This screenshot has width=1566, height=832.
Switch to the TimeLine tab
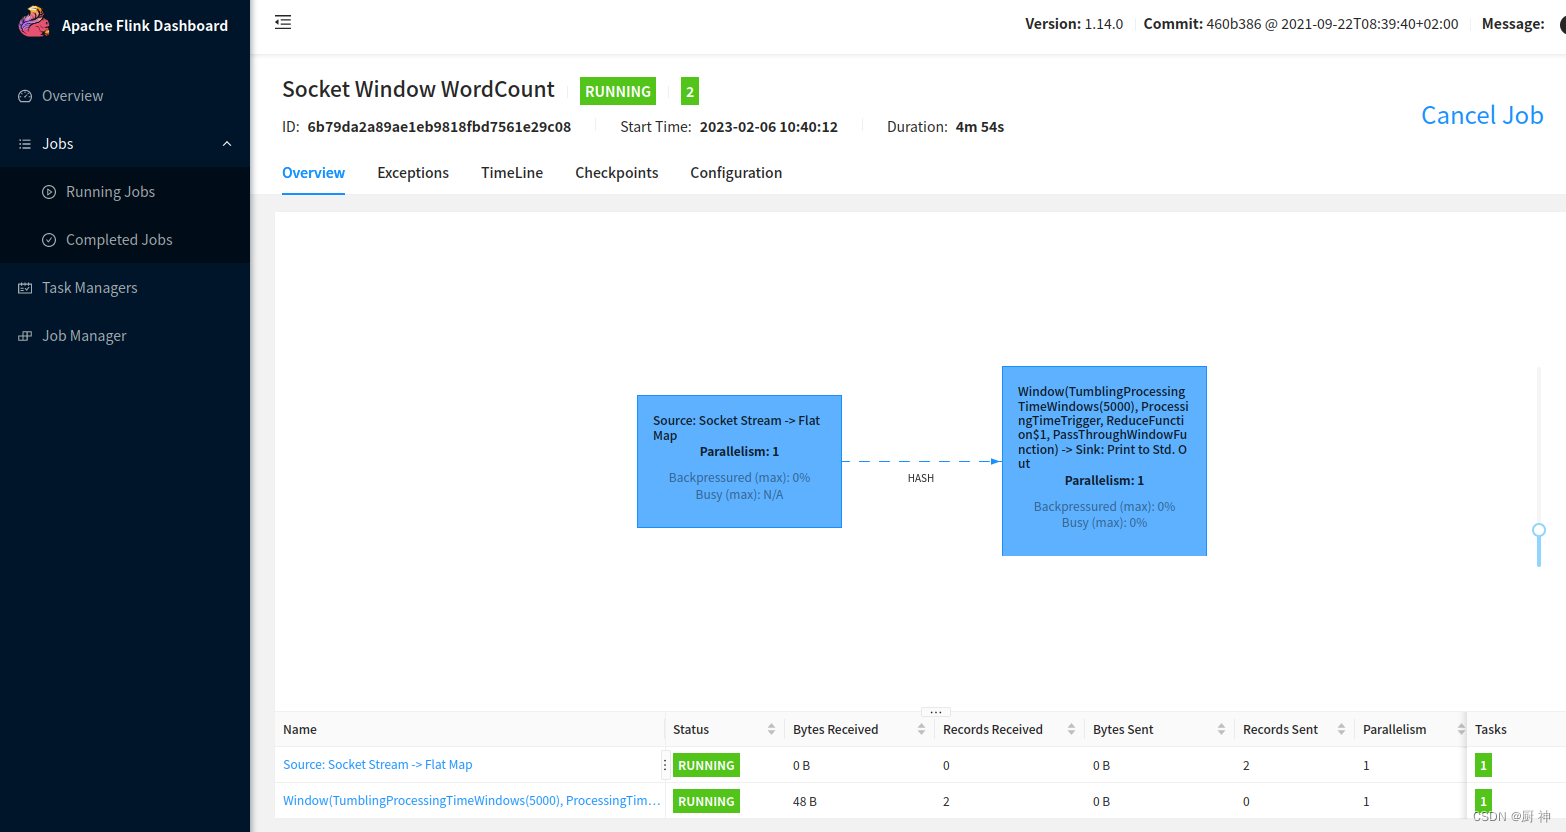click(512, 173)
